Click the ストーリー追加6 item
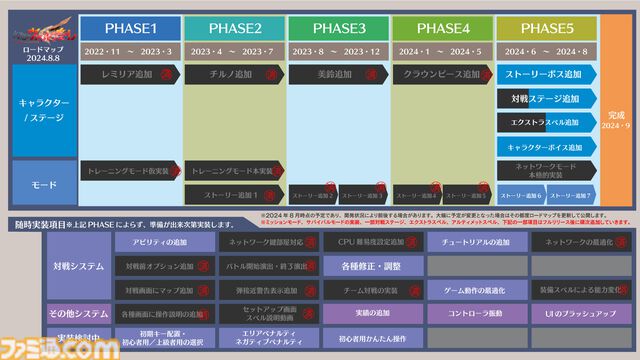Viewport: 640px width, 360px height. tap(521, 196)
